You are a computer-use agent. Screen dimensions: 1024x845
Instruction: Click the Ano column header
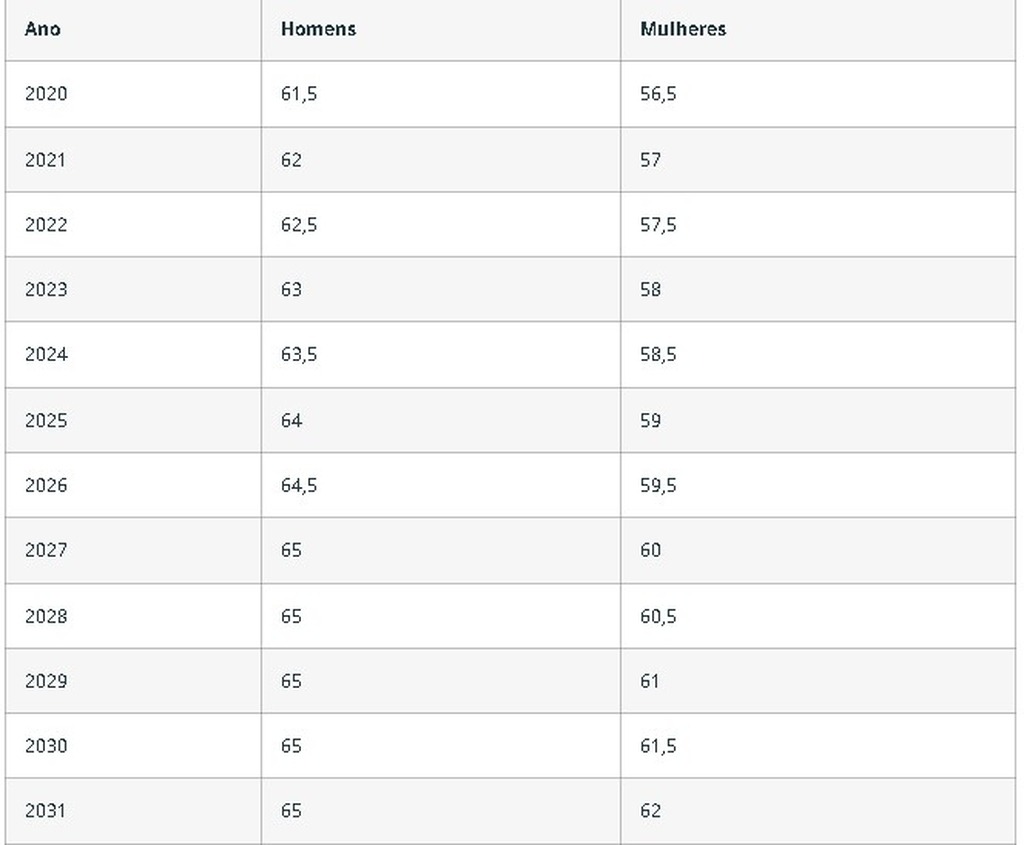[43, 29]
